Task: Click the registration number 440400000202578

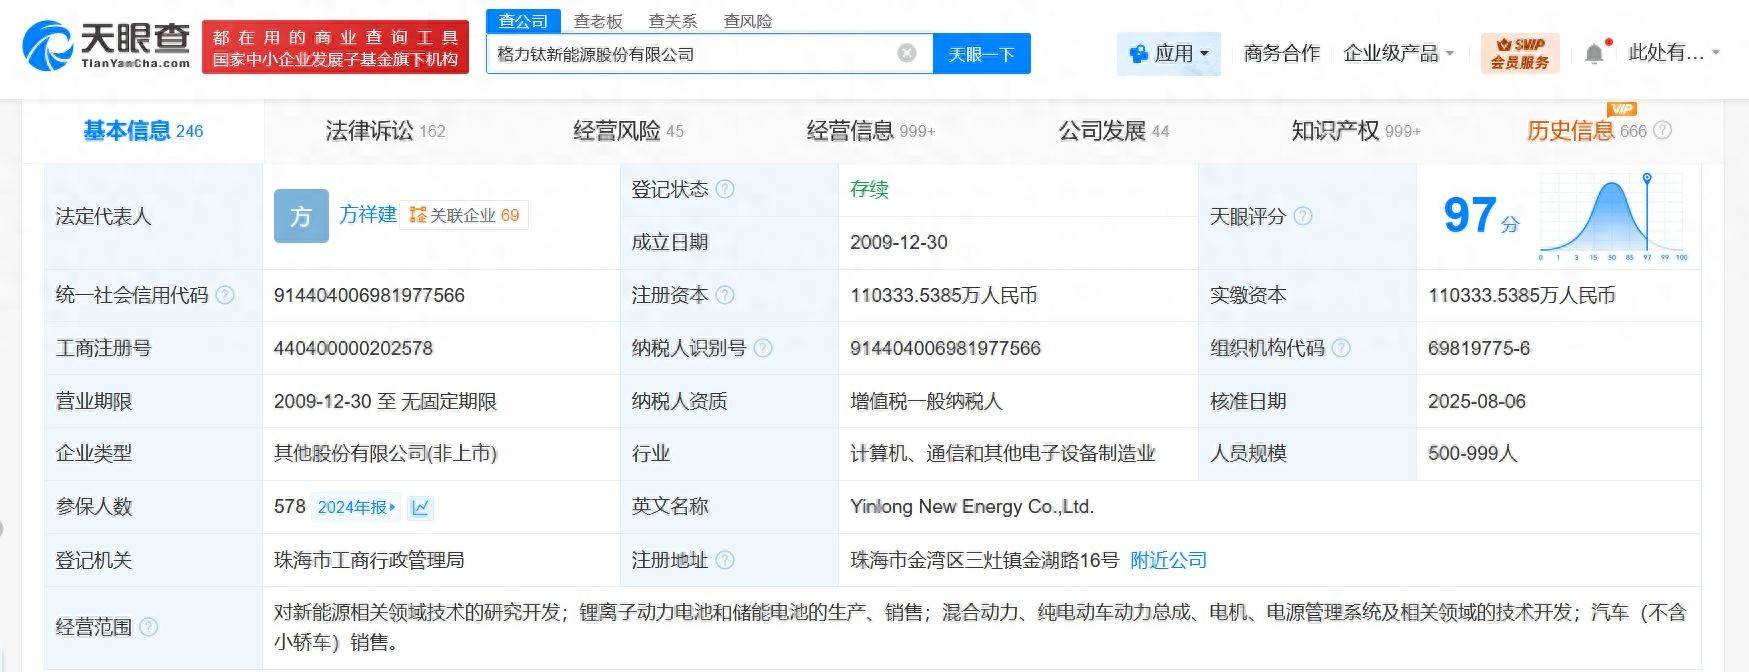Action: pos(353,348)
